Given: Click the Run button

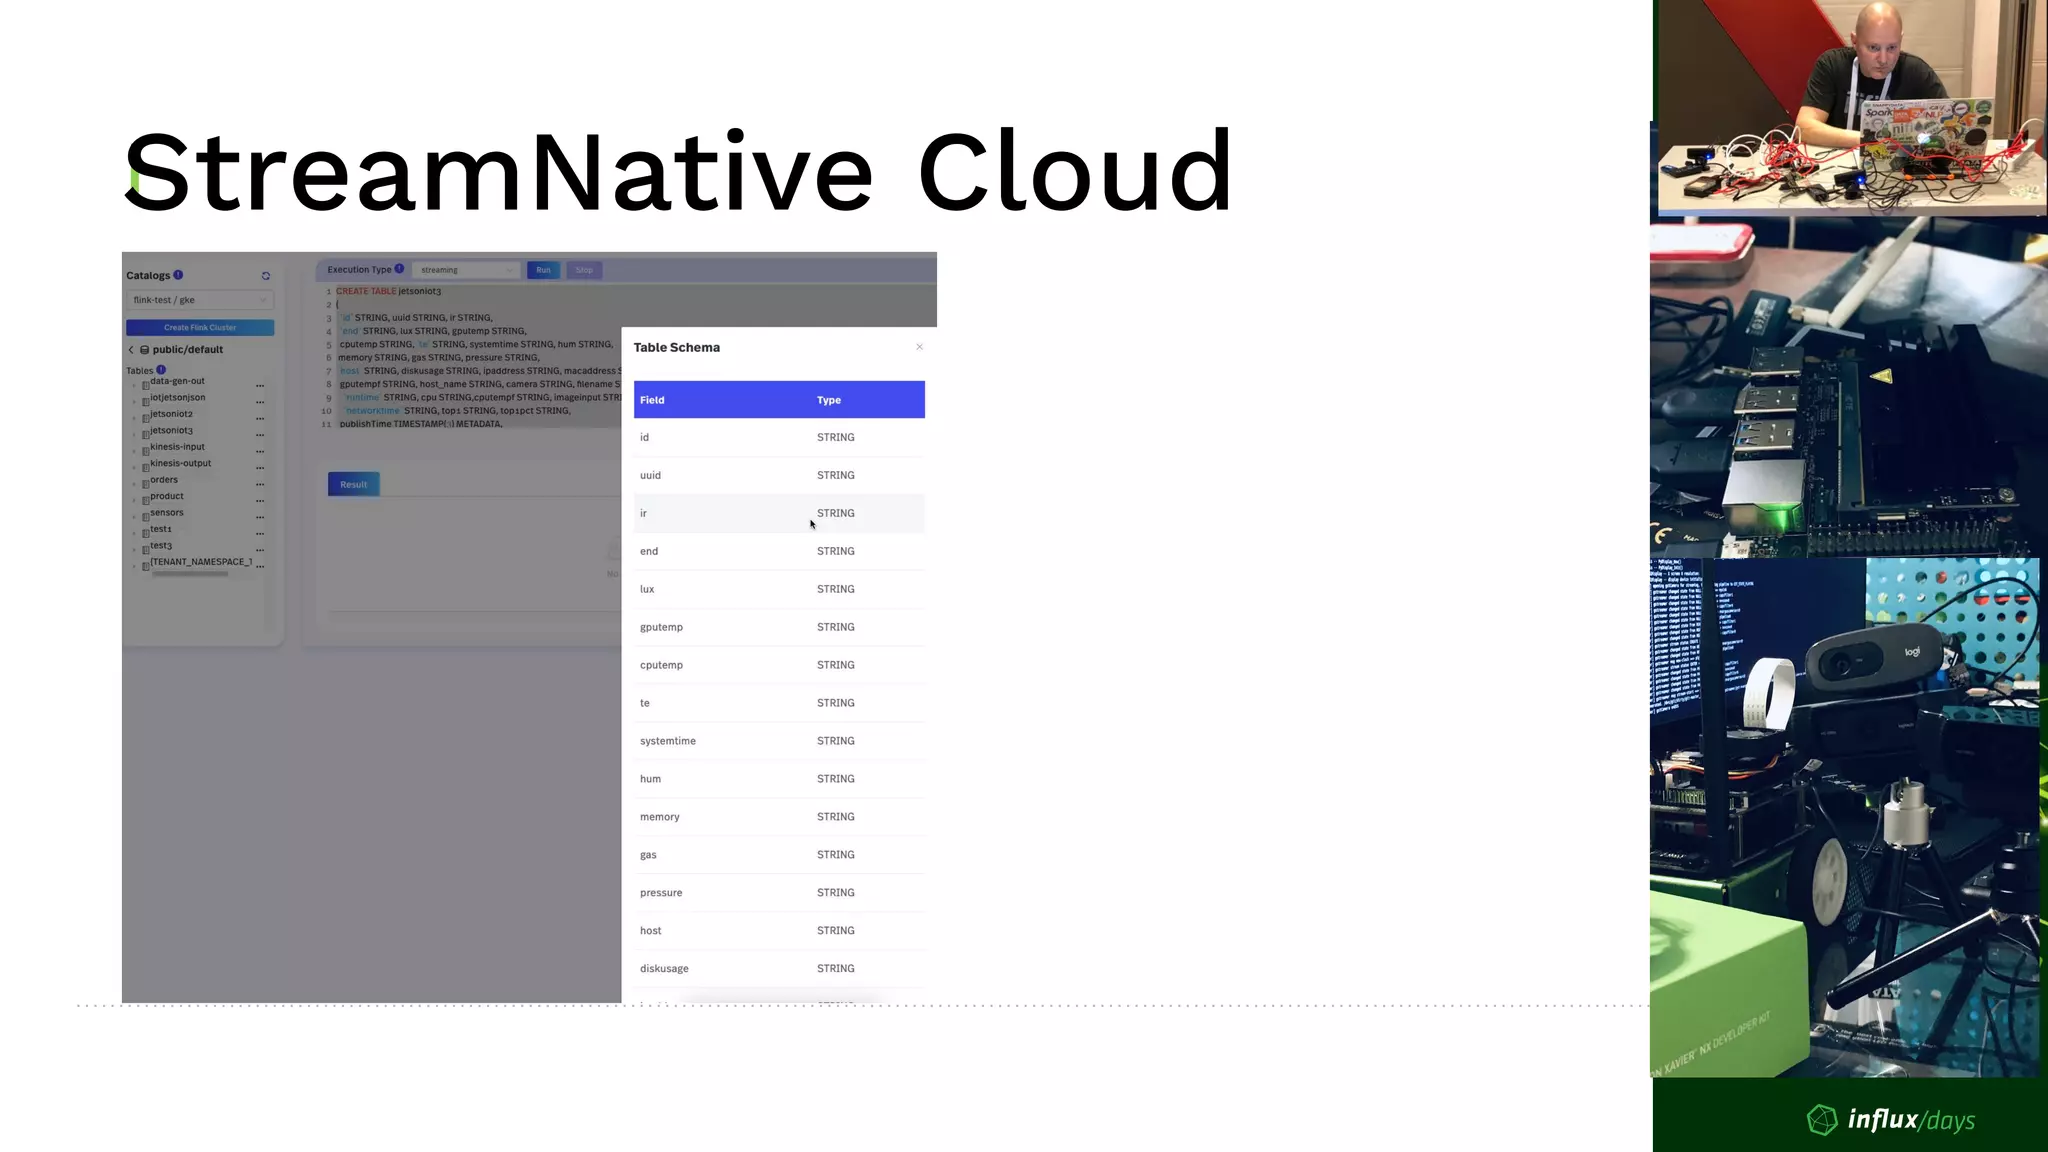Looking at the screenshot, I should tap(543, 270).
